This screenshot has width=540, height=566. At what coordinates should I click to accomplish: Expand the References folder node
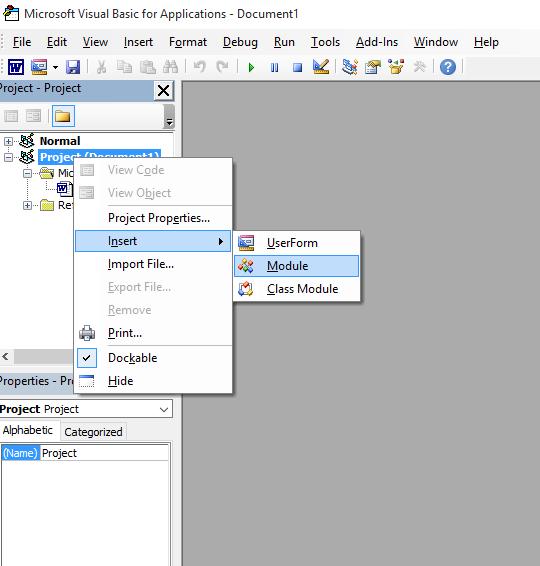point(27,205)
